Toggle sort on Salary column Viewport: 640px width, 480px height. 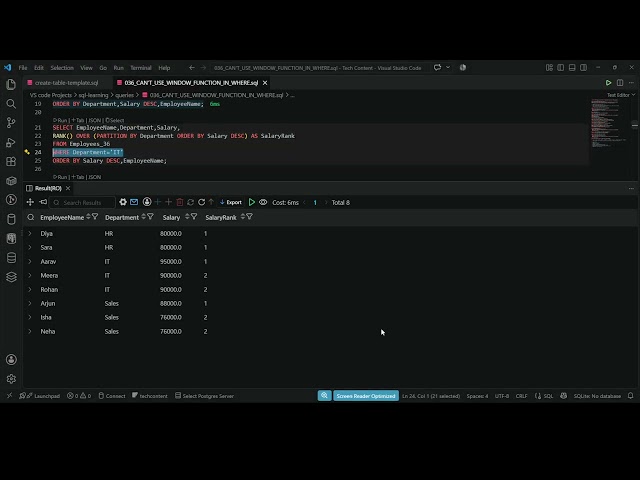pyautogui.click(x=187, y=217)
